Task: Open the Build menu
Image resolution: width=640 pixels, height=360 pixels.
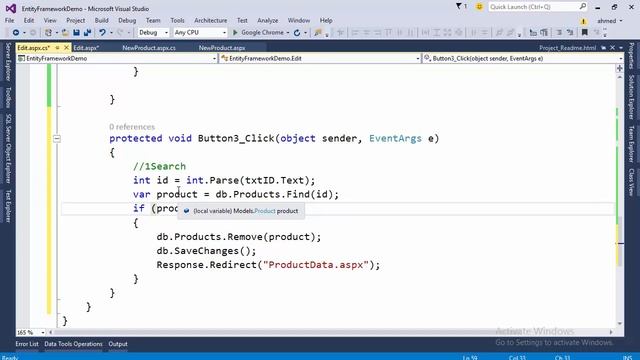Action: [101, 20]
